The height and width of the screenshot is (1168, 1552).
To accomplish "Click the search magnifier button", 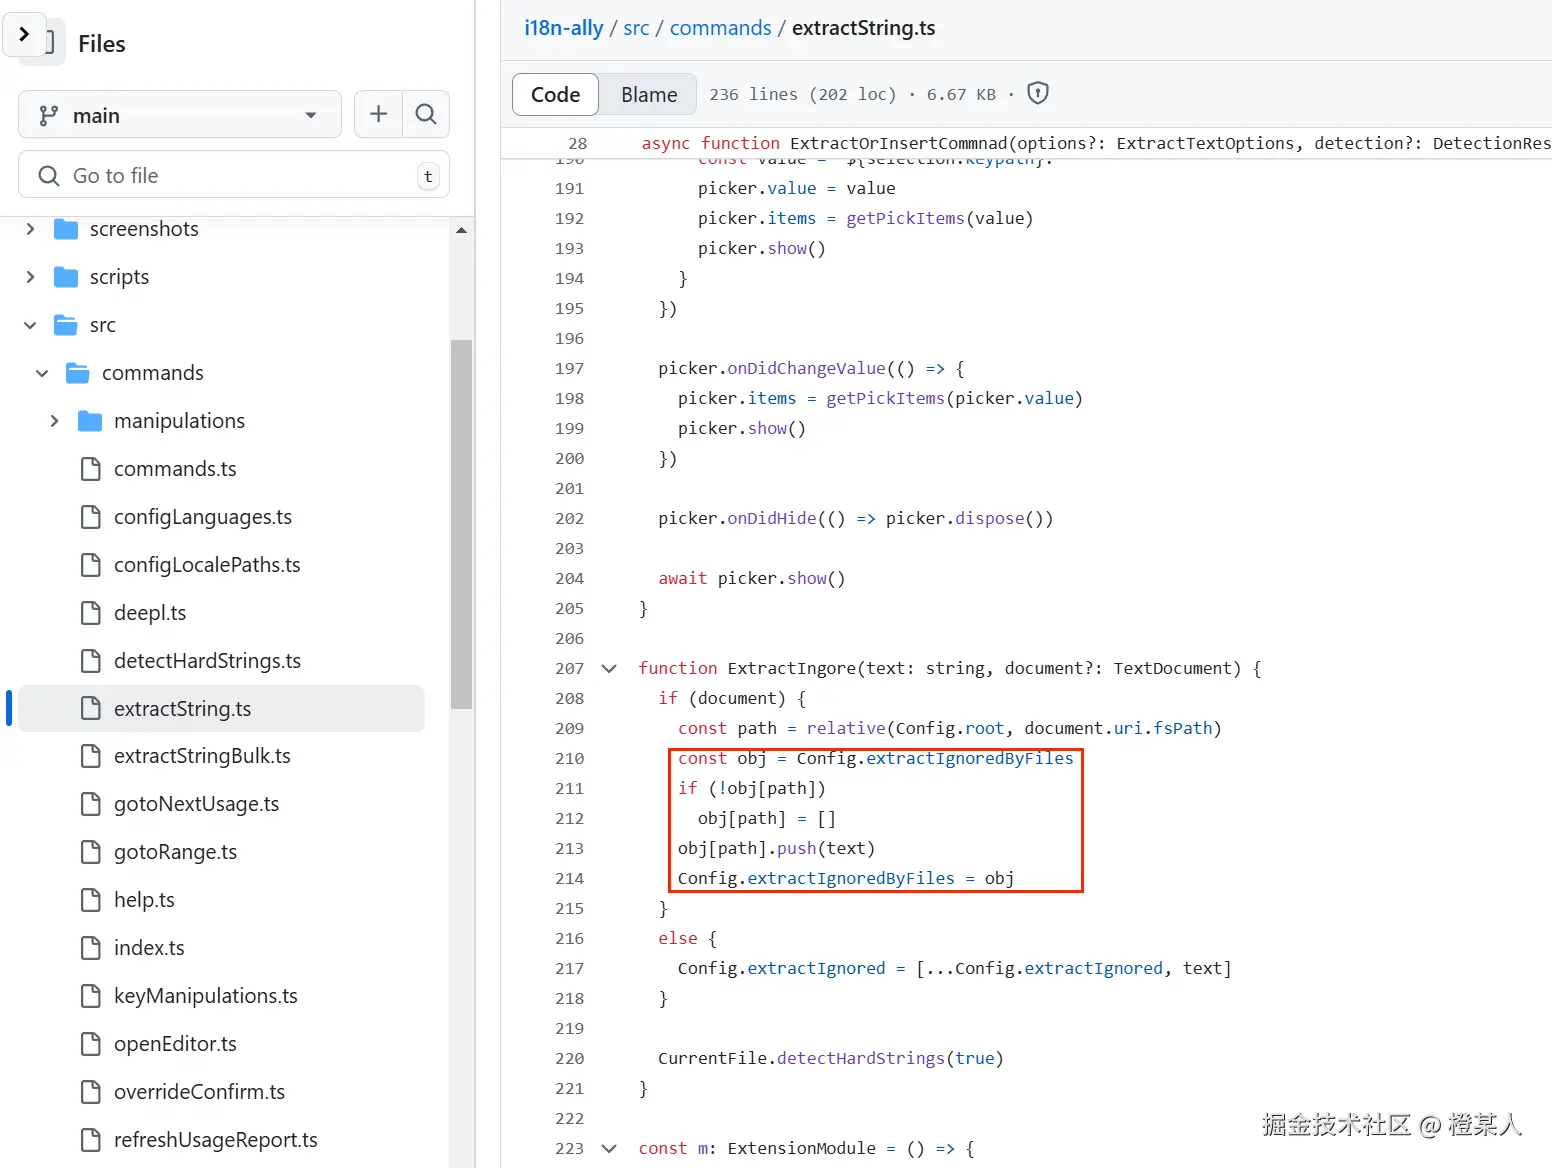I will pos(426,114).
